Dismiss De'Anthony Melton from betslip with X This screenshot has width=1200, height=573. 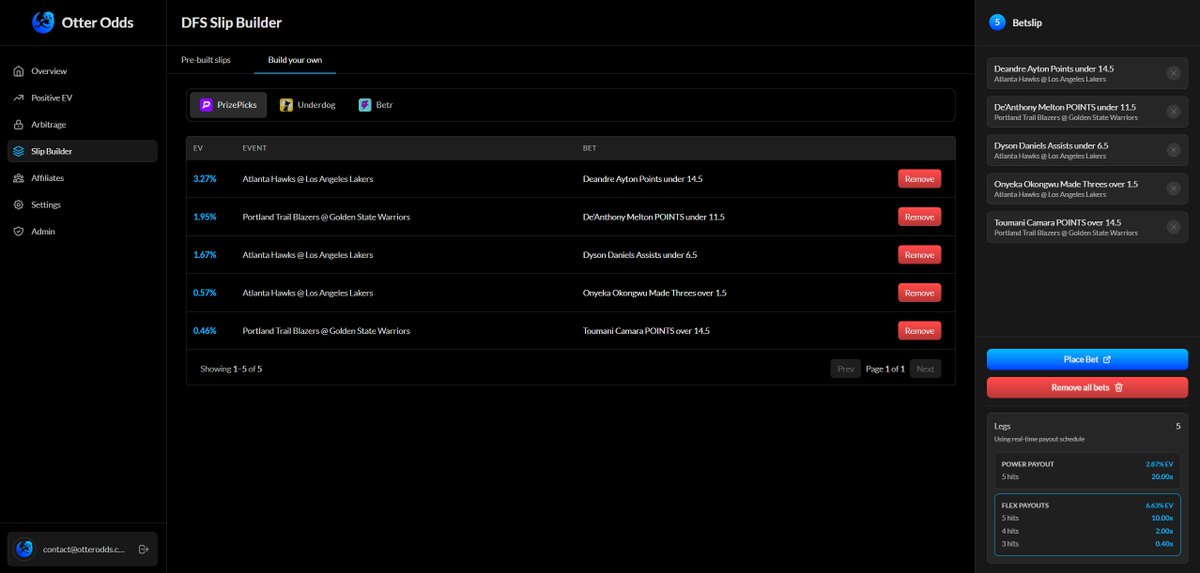coord(1173,111)
